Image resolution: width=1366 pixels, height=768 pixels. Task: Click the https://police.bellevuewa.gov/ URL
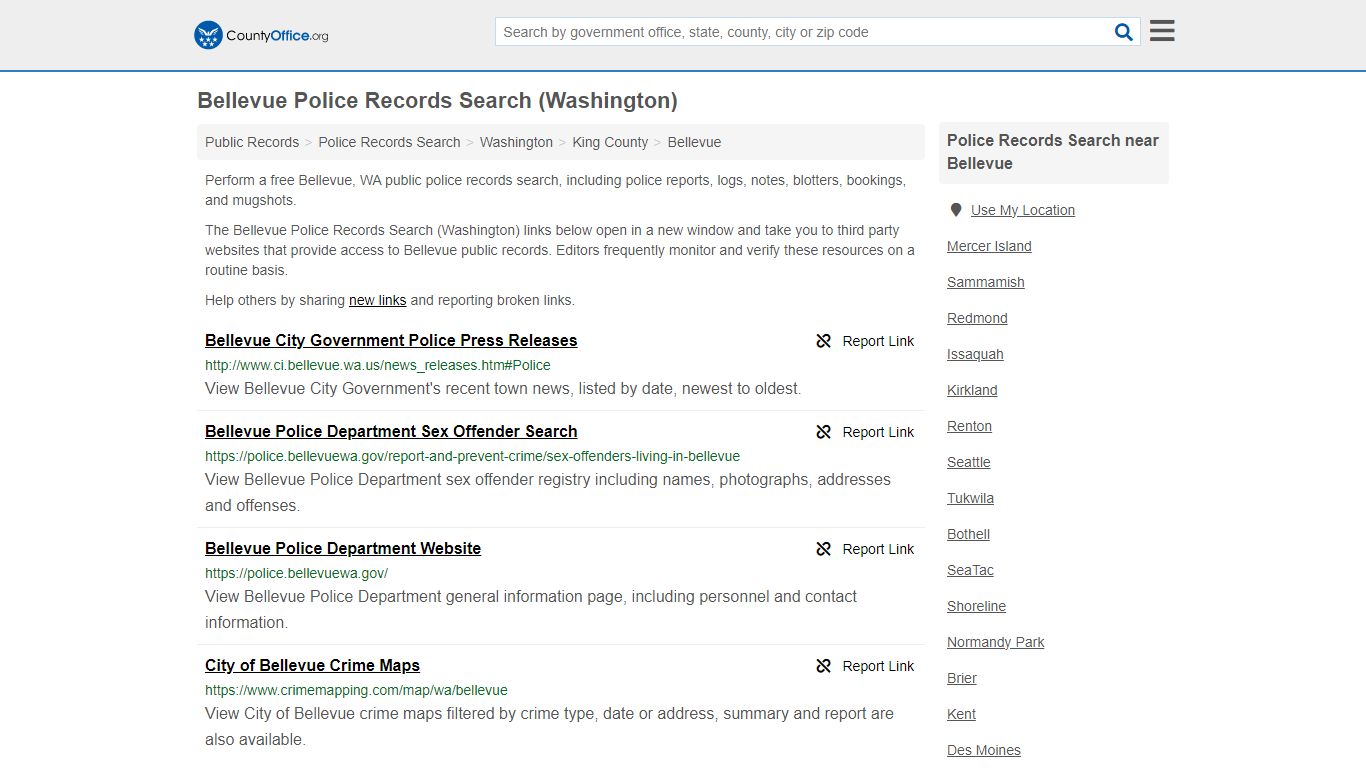click(x=296, y=573)
